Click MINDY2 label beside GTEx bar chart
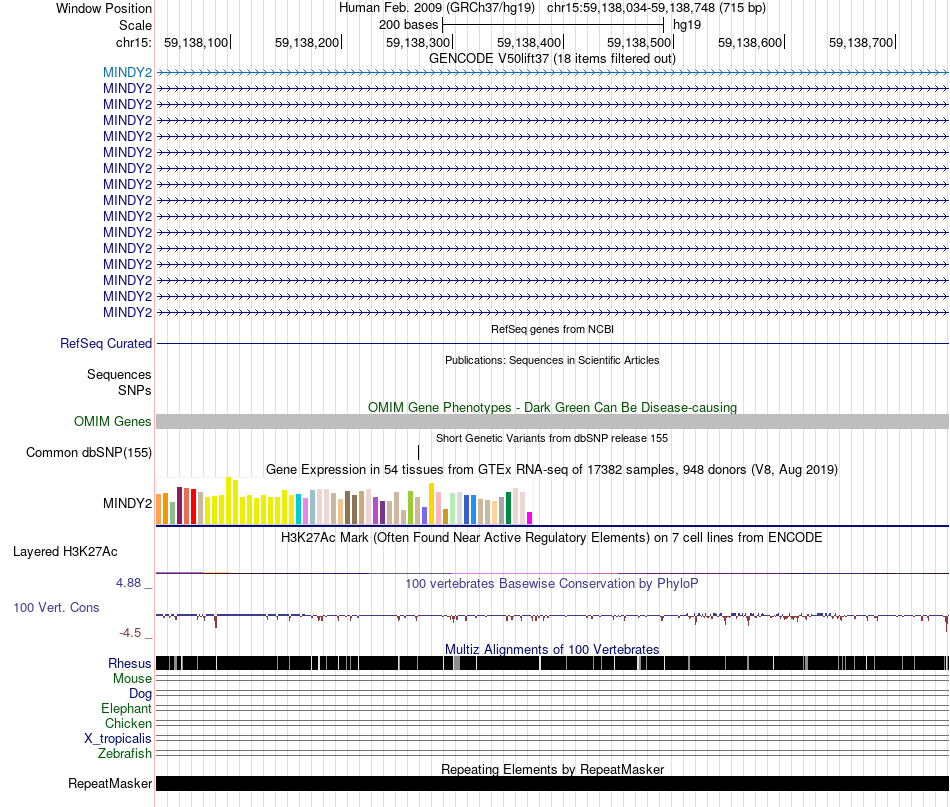 [x=127, y=503]
